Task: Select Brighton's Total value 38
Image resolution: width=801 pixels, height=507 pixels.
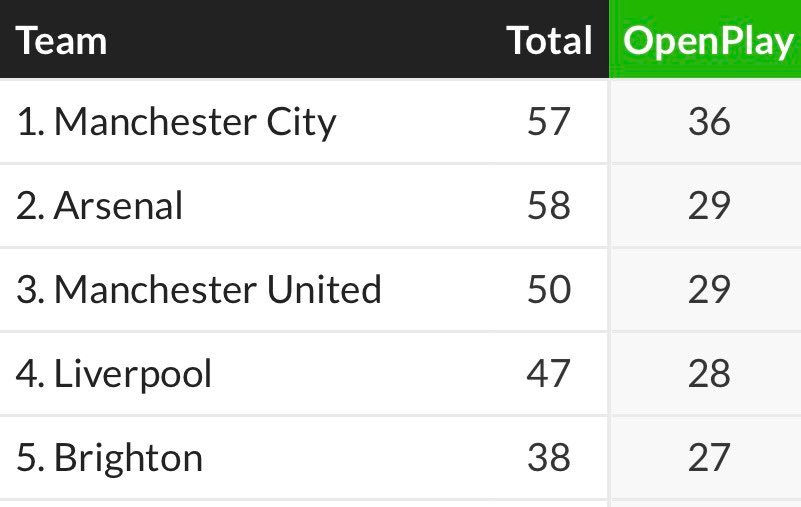Action: [x=548, y=458]
